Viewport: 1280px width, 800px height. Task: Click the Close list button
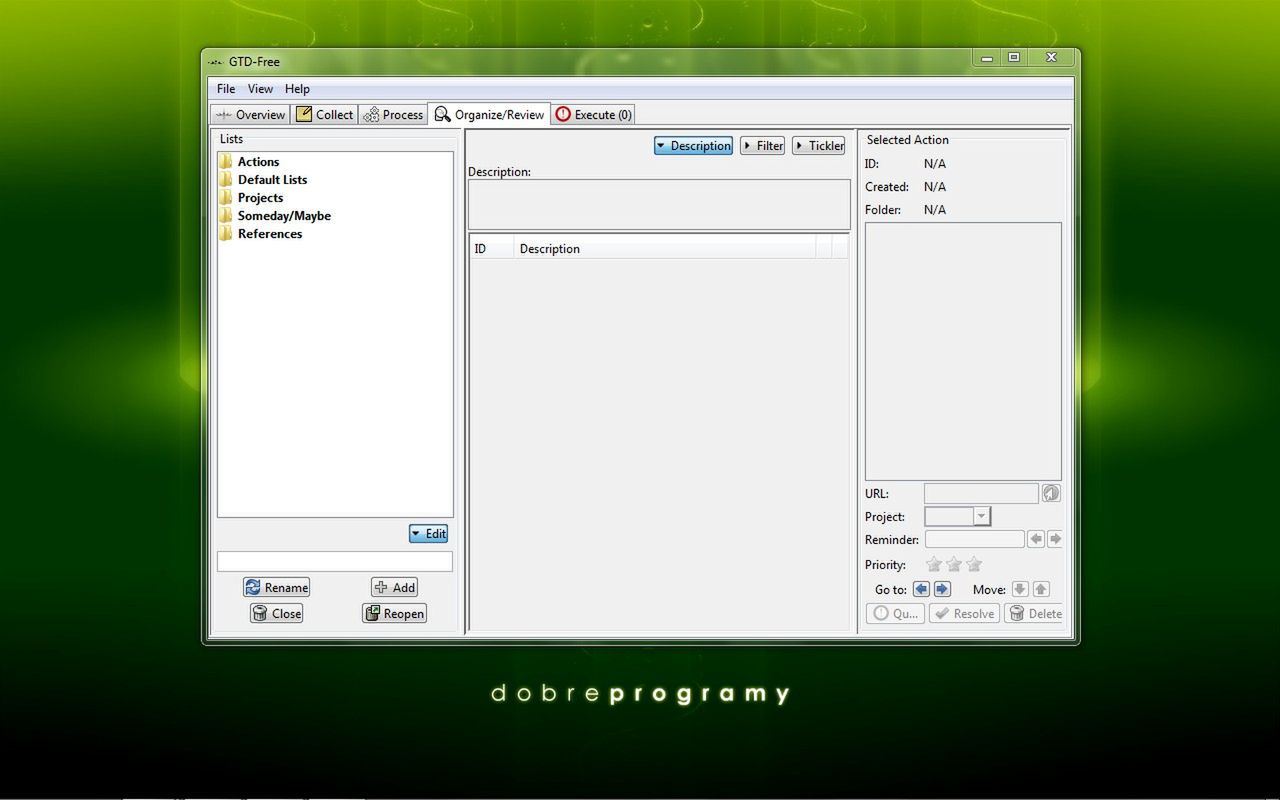coord(276,614)
